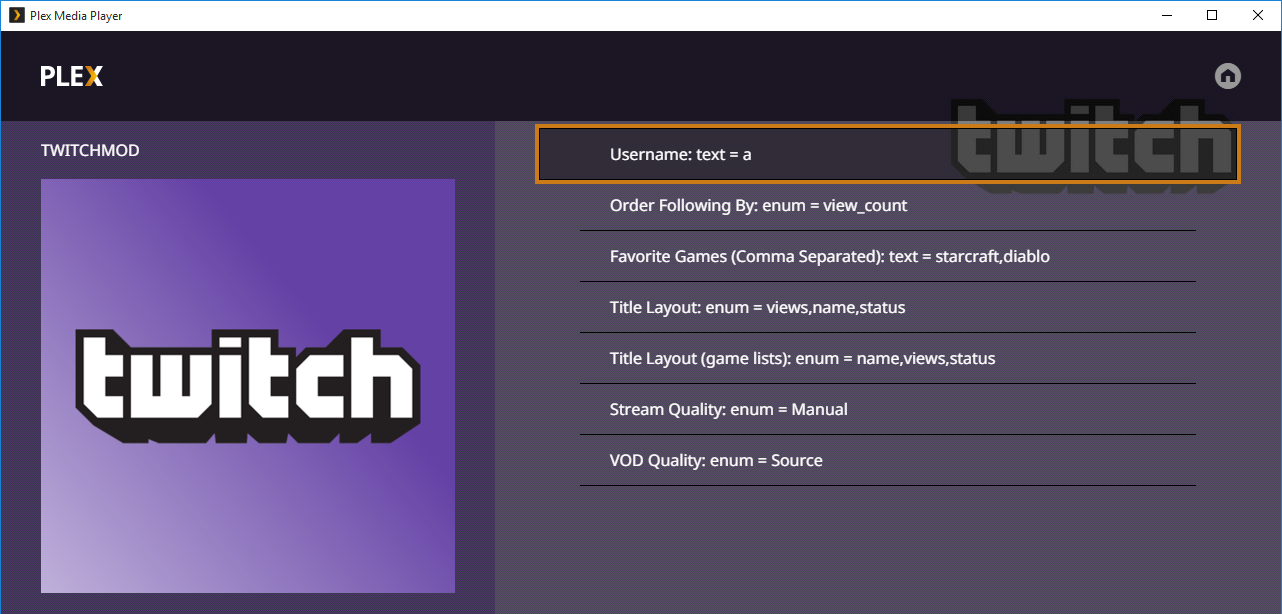Open Title Layout (game lists) setting
The width and height of the screenshot is (1282, 614).
tap(888, 358)
